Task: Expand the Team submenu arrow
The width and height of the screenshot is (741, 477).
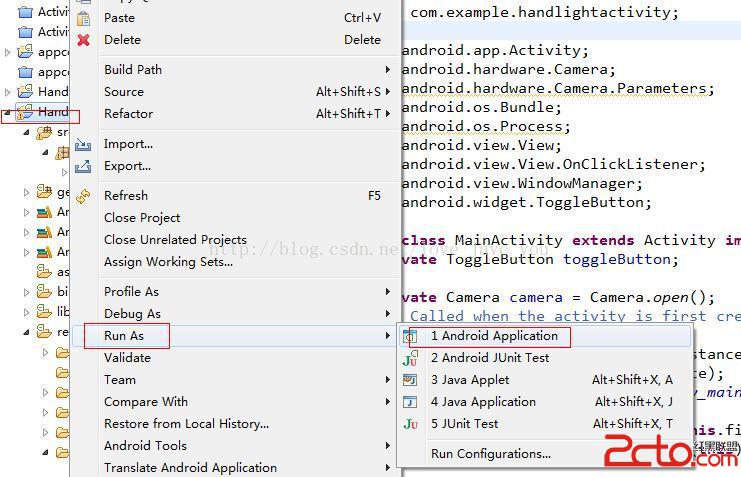Action: (387, 380)
